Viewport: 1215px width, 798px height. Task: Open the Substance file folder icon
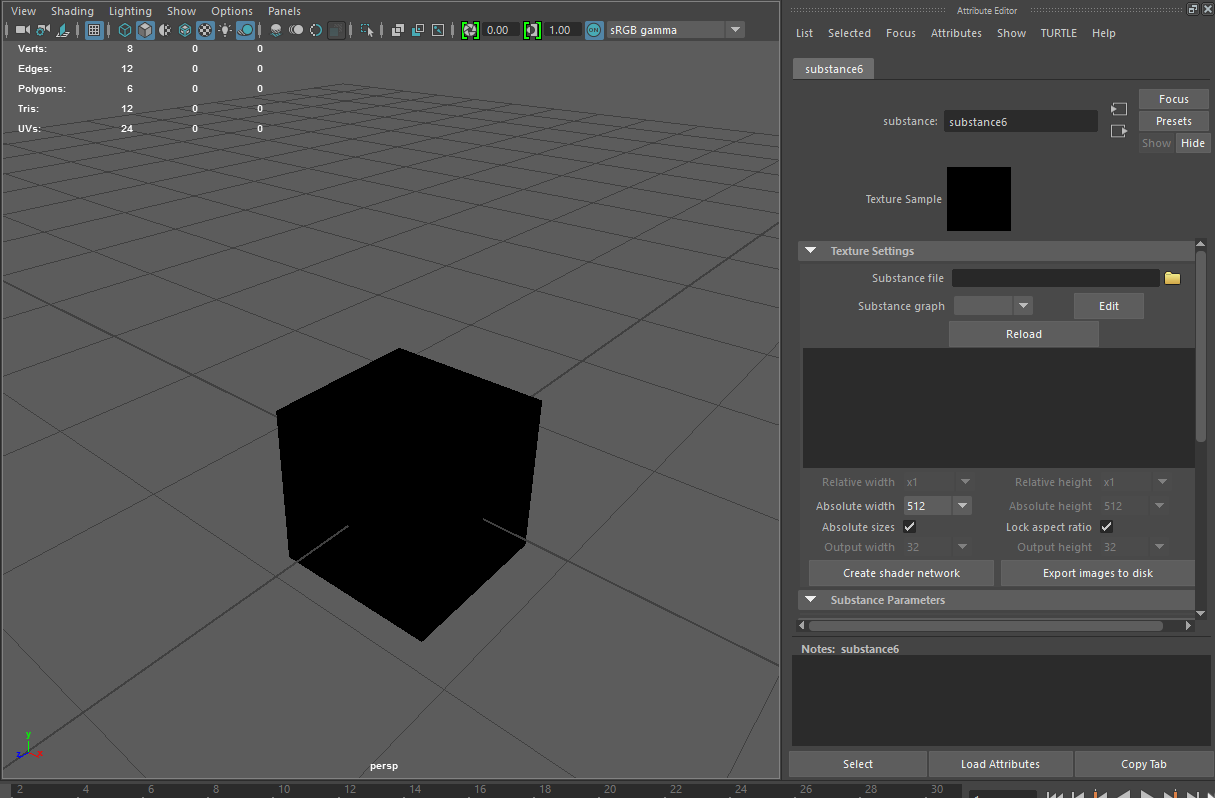coord(1172,278)
